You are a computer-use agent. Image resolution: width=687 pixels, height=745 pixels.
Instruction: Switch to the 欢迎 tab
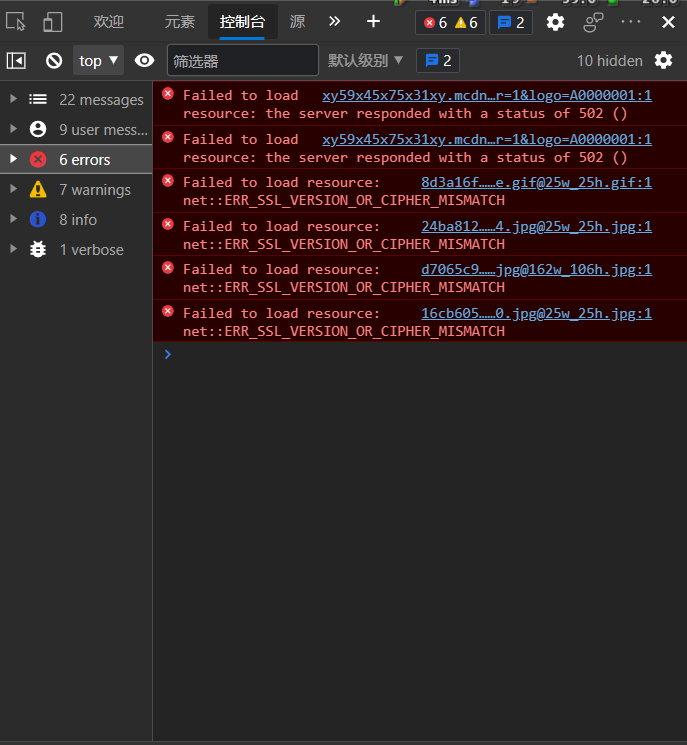point(109,22)
